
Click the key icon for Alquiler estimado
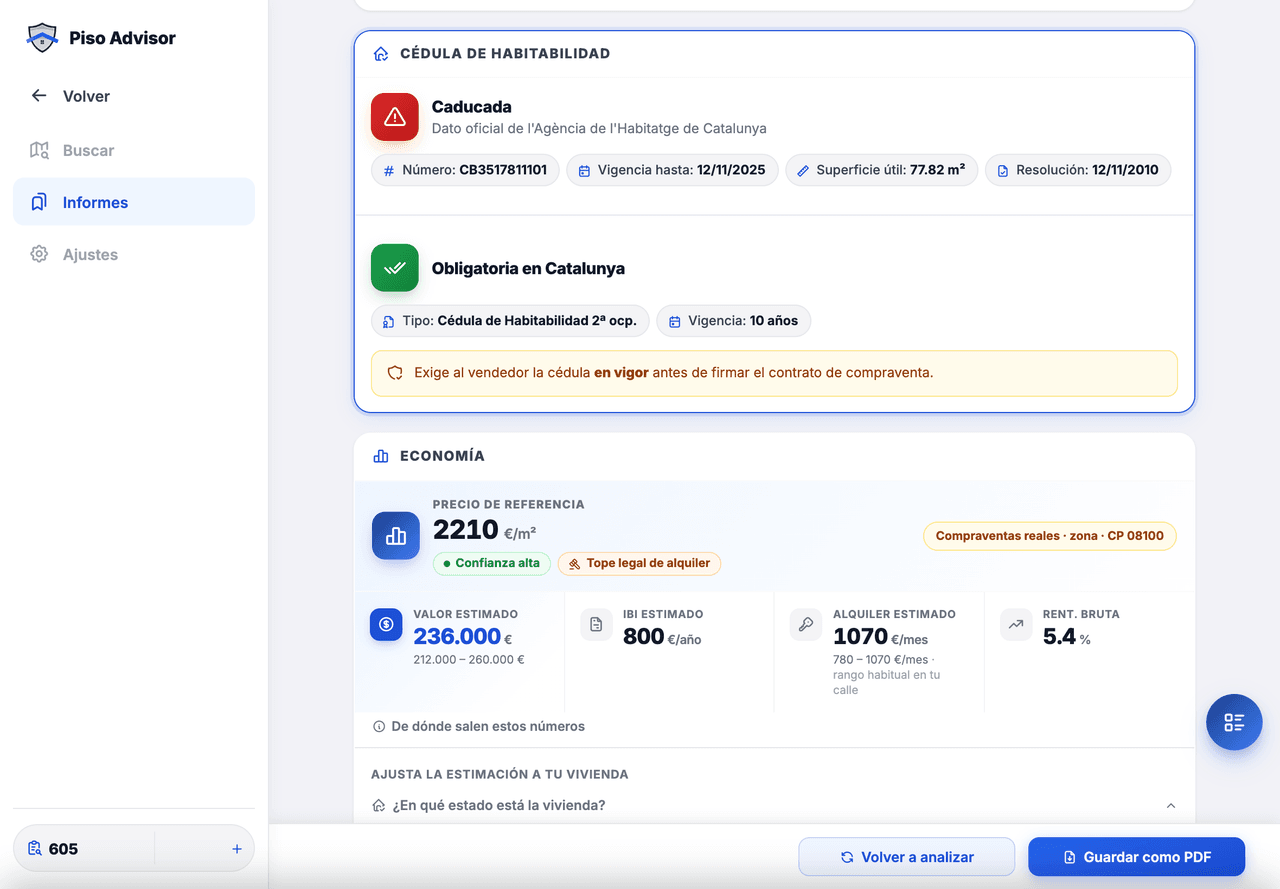tap(806, 624)
